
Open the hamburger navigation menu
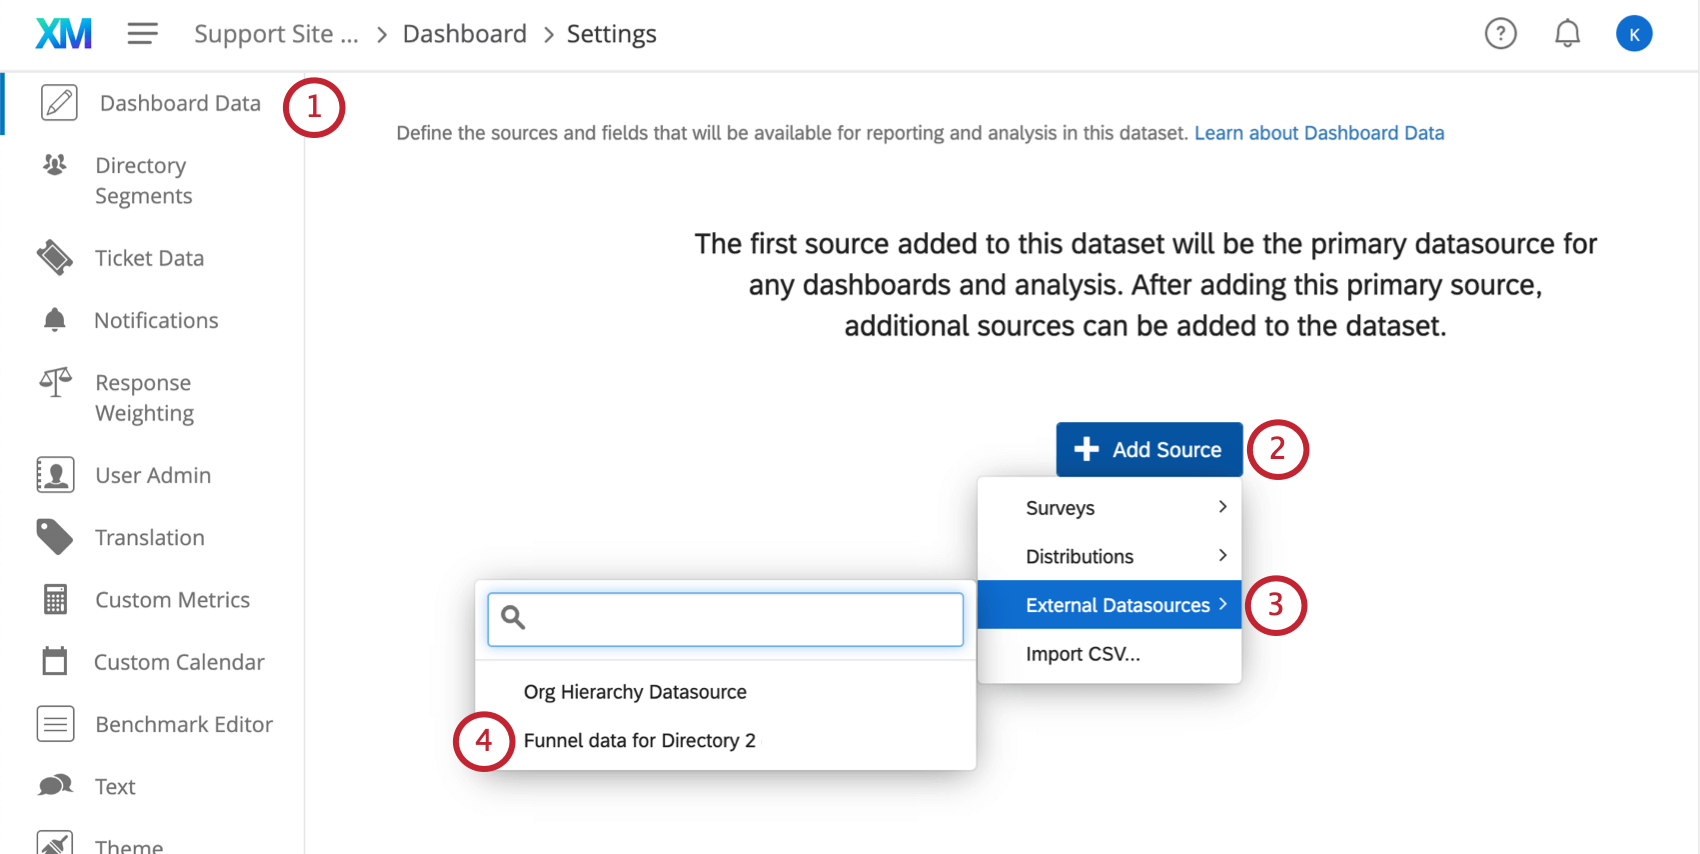click(142, 34)
